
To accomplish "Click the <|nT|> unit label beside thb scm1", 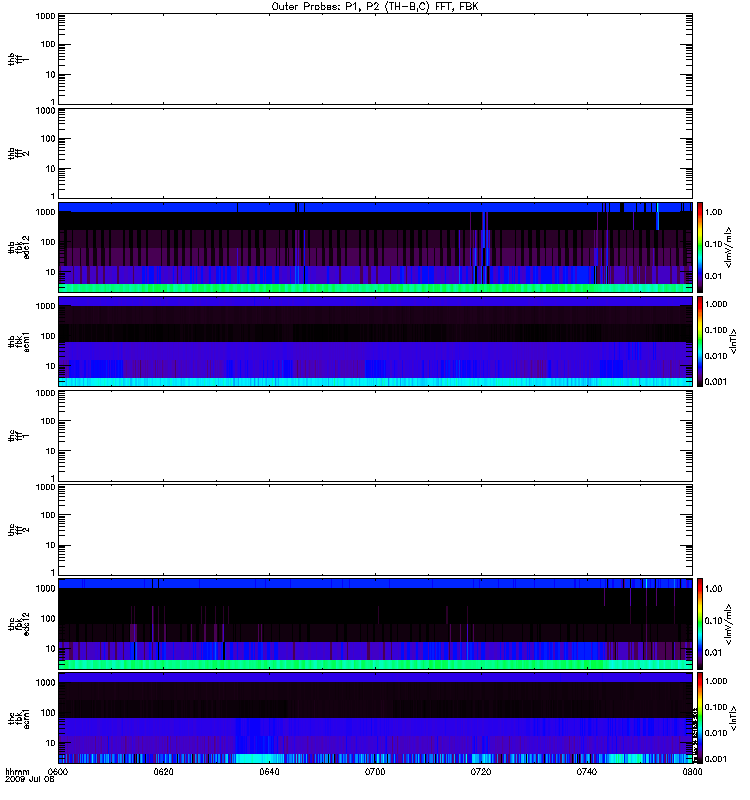I will coord(734,342).
